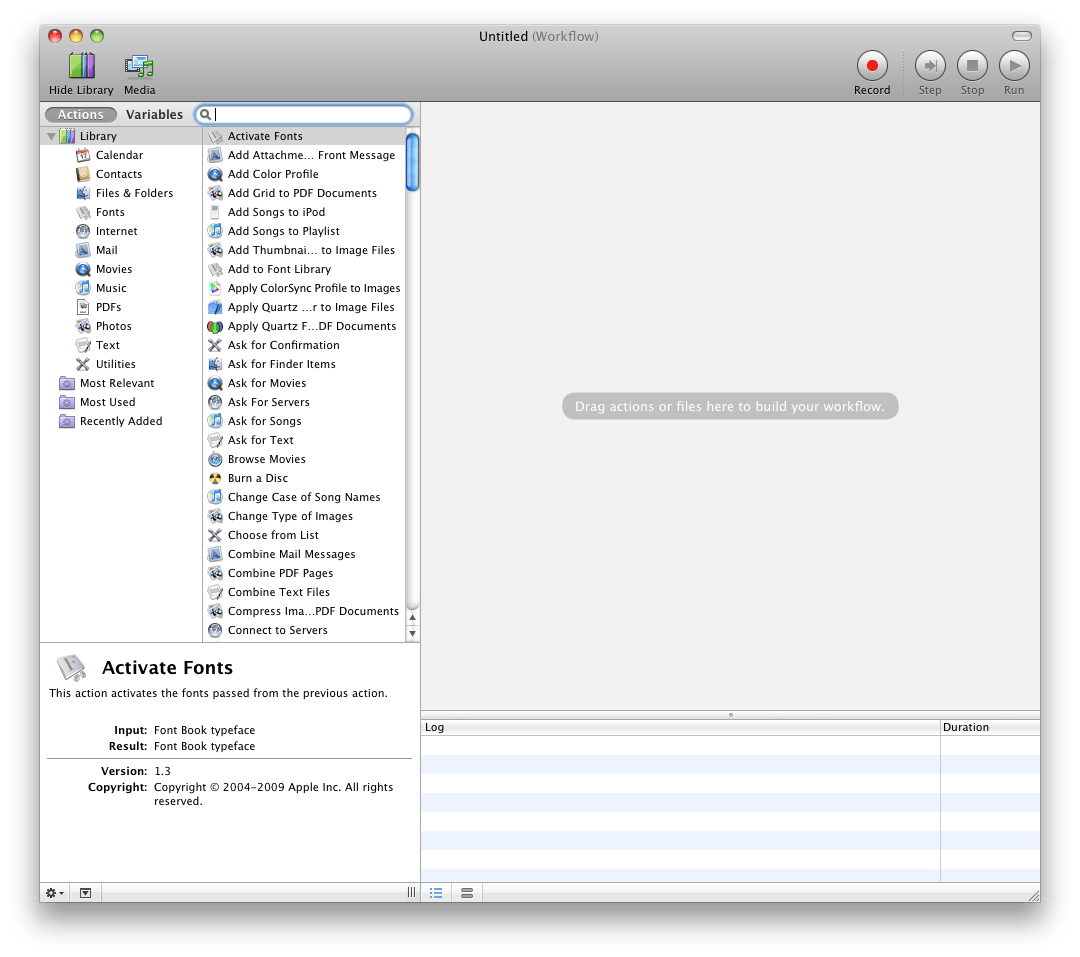
Task: Select Combine Text Files action
Action: (304, 592)
